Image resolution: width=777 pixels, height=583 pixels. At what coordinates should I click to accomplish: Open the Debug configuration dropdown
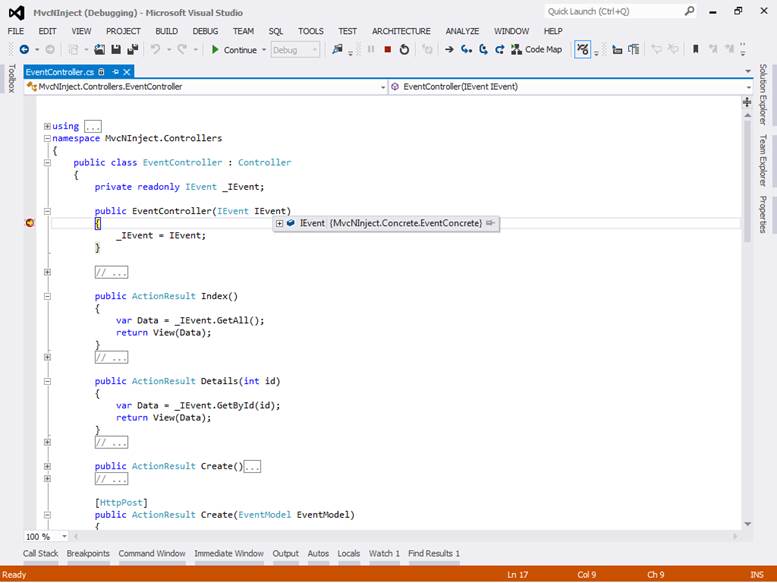(x=295, y=50)
